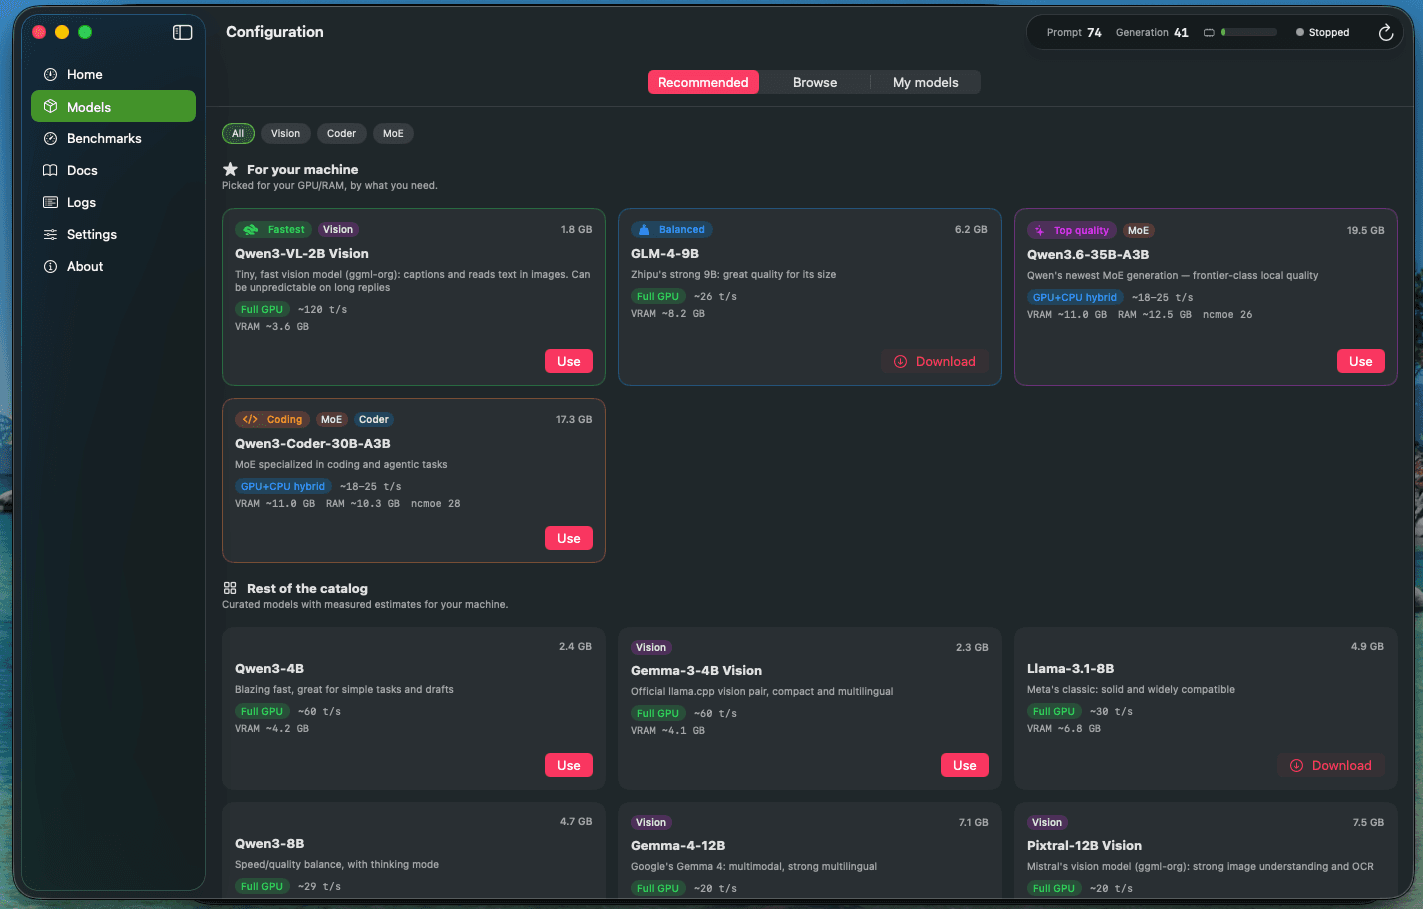This screenshot has width=1423, height=909.
Task: Click the Models cube icon
Action: [50, 106]
